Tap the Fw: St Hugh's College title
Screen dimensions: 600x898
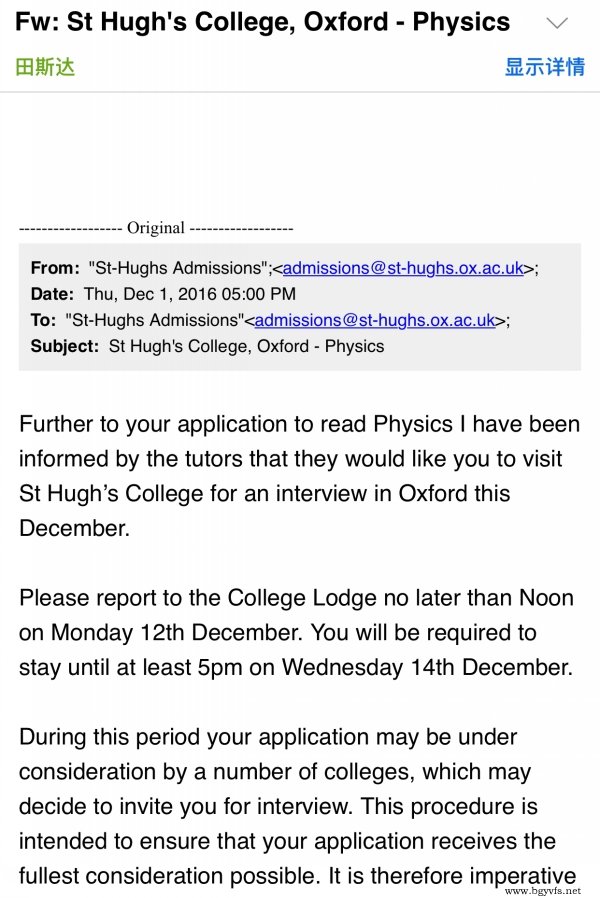262,22
